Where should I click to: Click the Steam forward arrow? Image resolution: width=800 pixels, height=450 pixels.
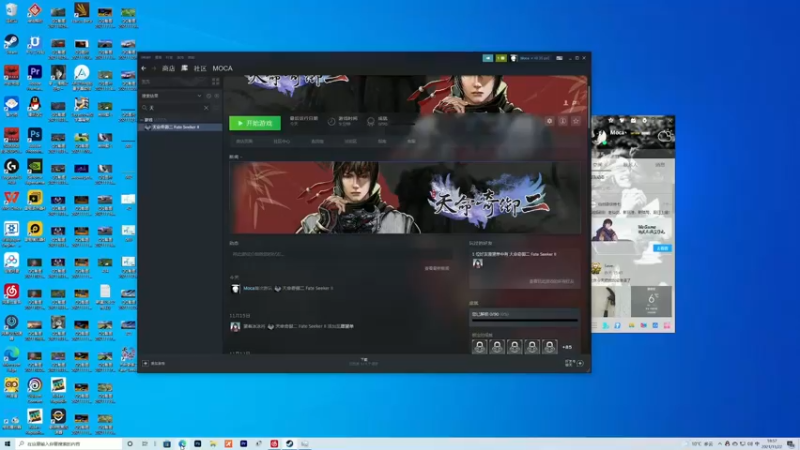[x=154, y=68]
